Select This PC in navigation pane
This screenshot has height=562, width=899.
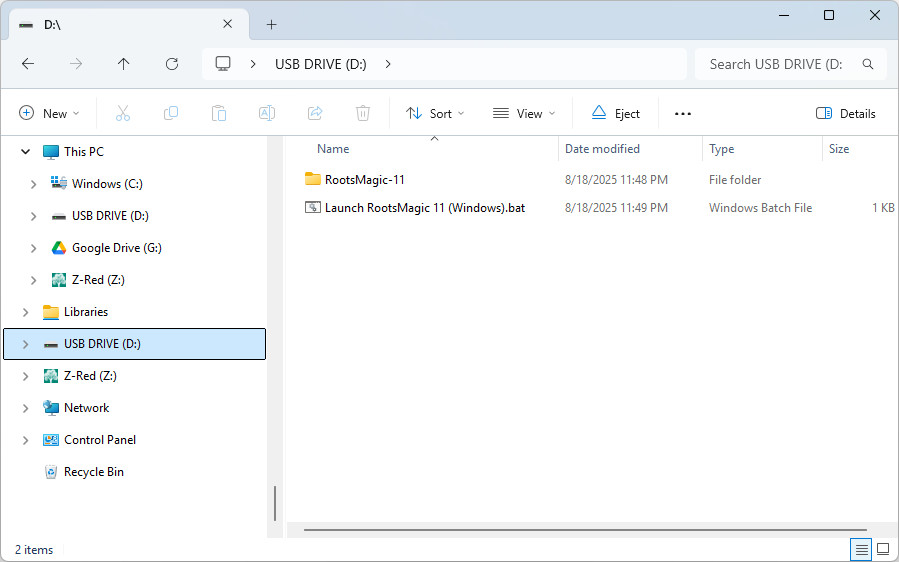[84, 151]
